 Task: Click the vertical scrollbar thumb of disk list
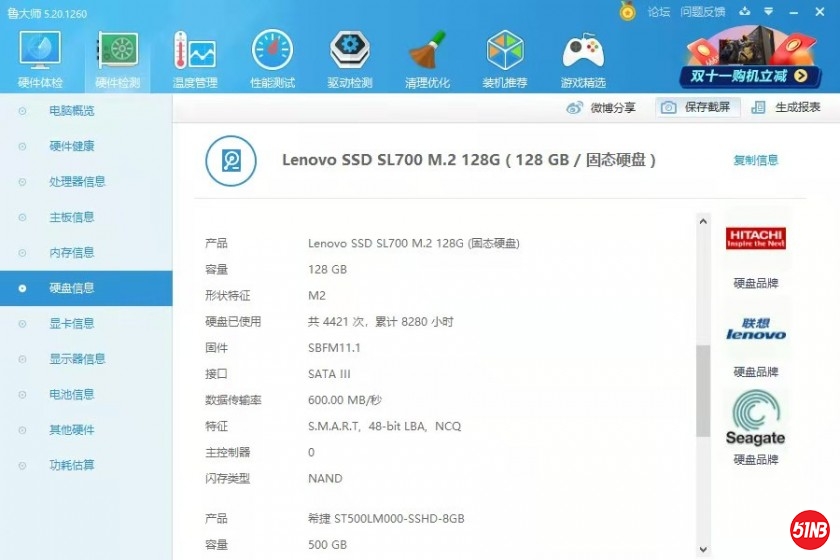pyautogui.click(x=703, y=391)
